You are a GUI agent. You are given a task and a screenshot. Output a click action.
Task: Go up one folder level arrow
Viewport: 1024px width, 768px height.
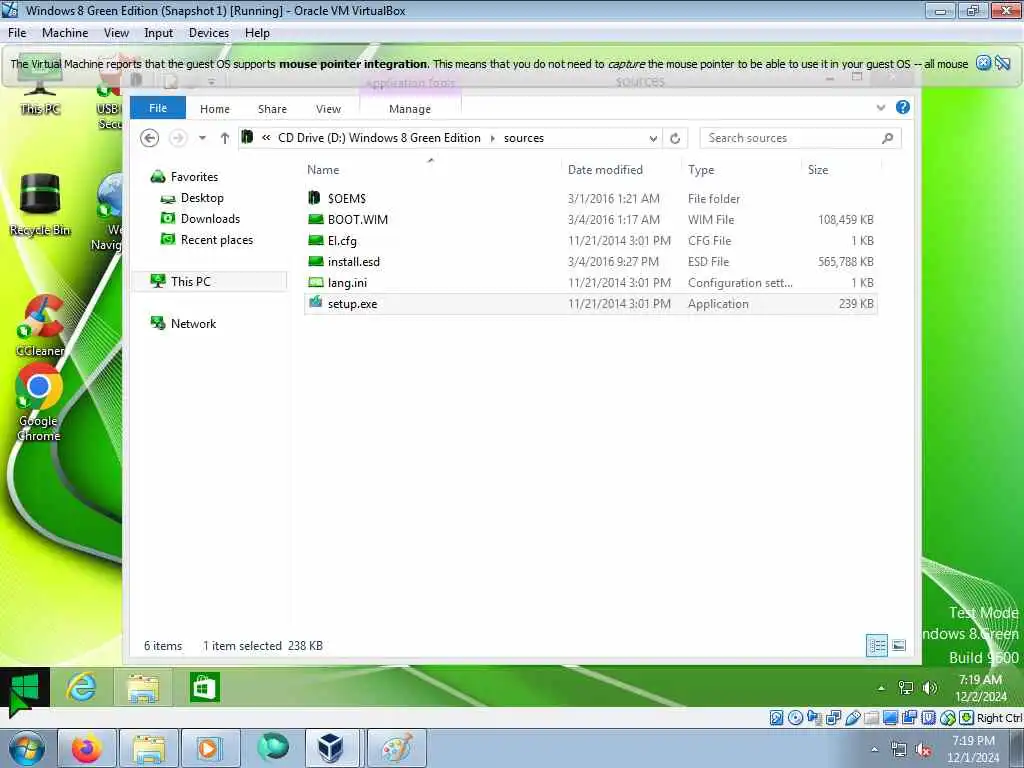225,138
